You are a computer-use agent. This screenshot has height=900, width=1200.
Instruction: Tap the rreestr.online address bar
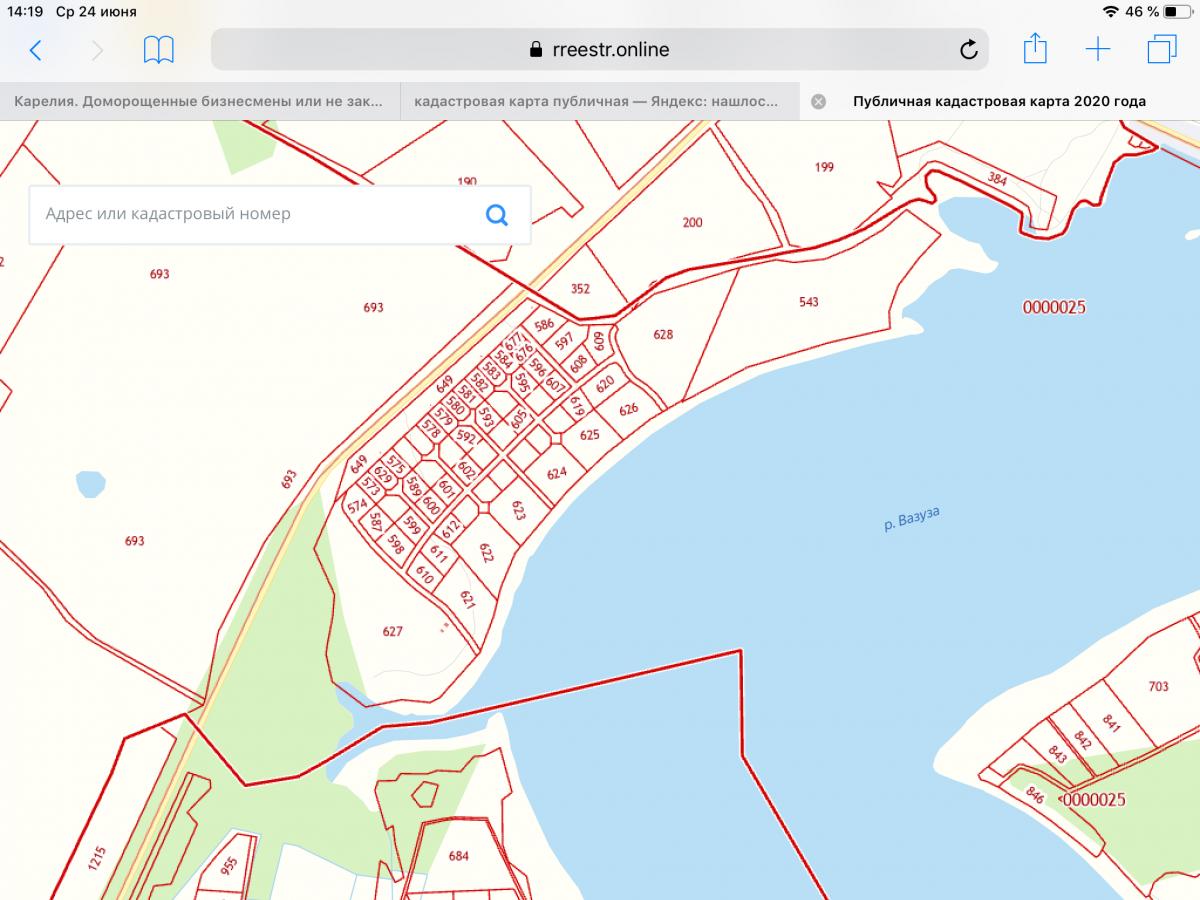click(598, 50)
